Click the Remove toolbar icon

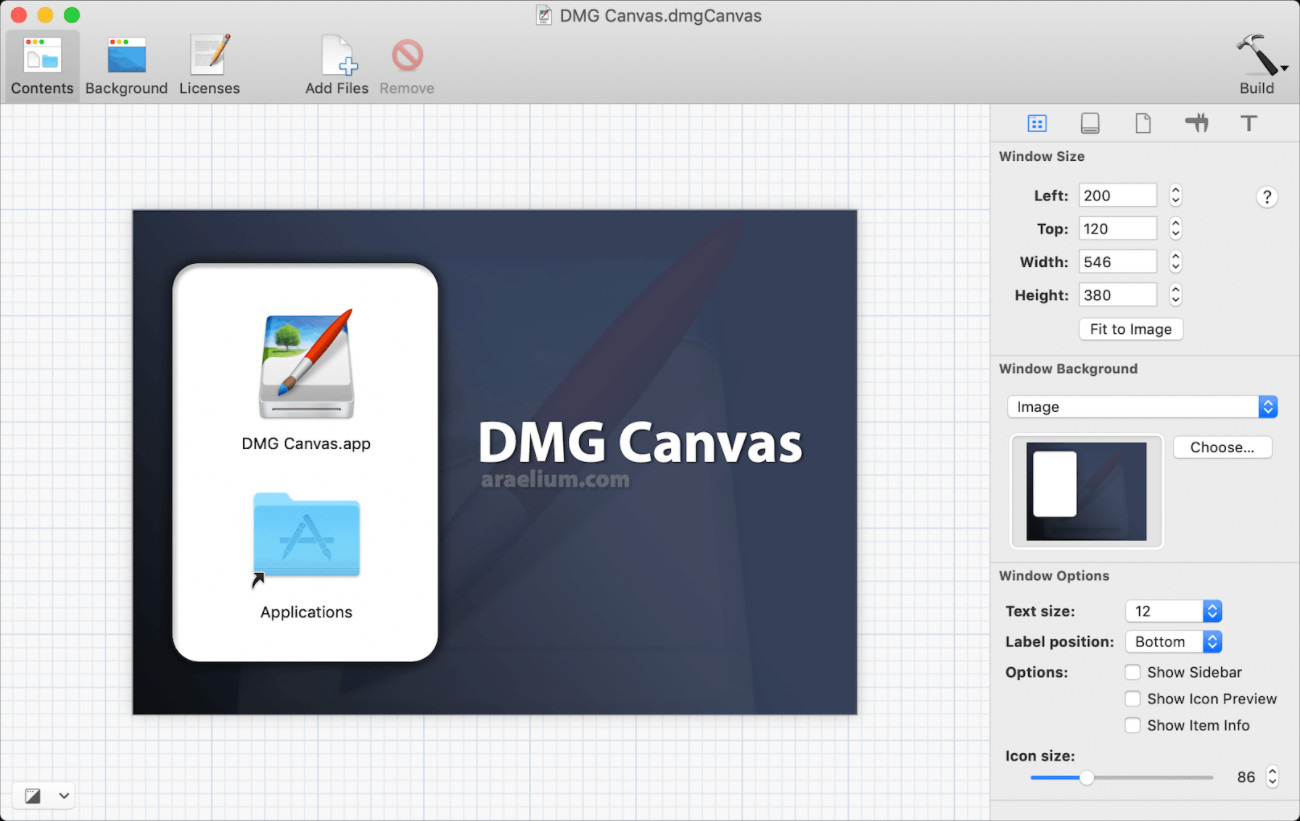pyautogui.click(x=407, y=66)
